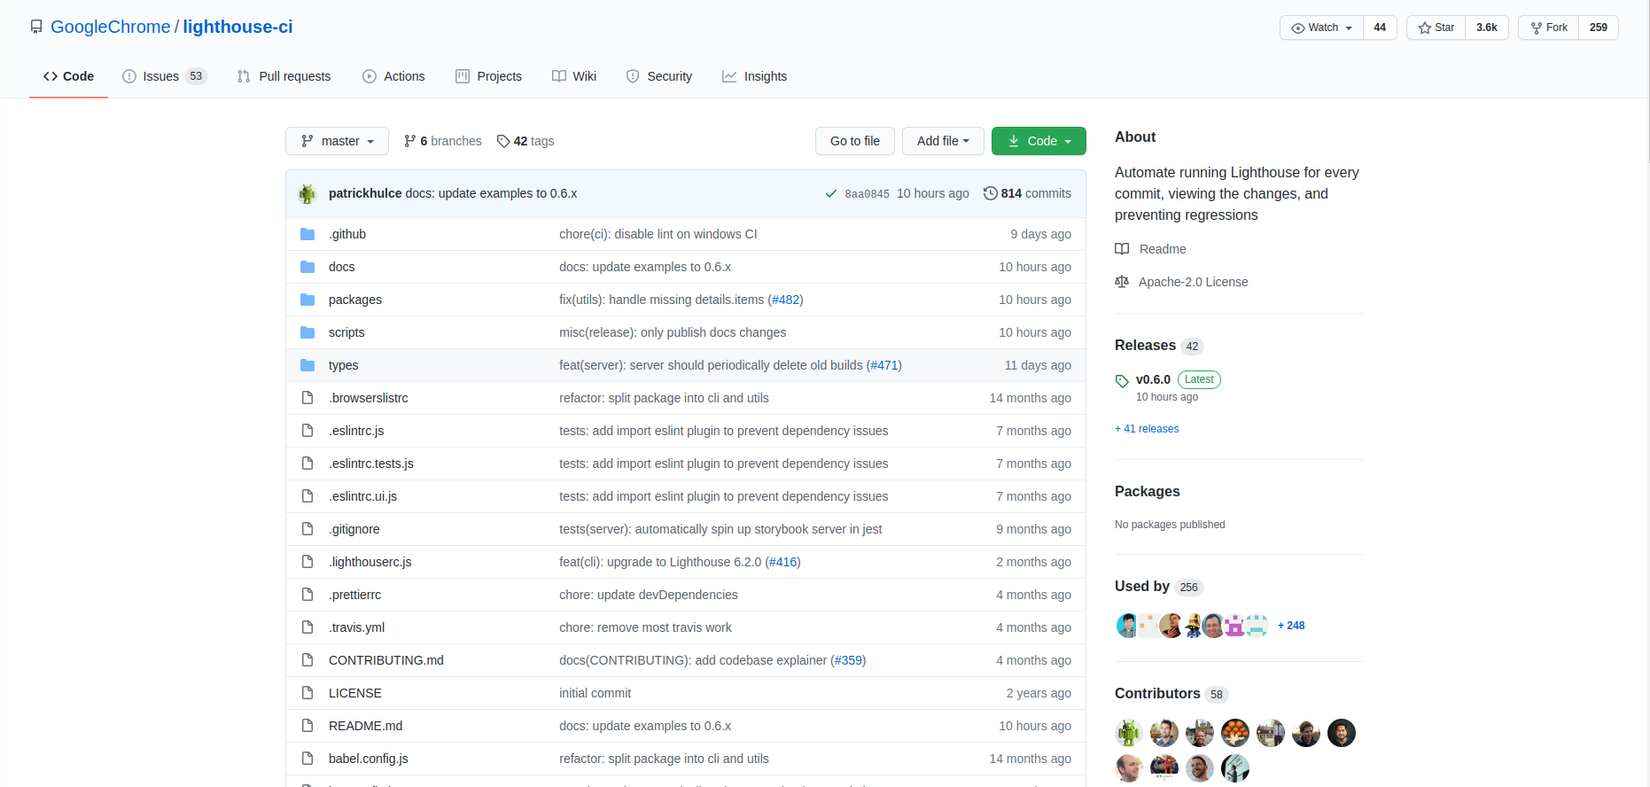Image resolution: width=1650 pixels, height=787 pixels.
Task: Open the 814 commits history link
Action: pyautogui.click(x=1027, y=194)
